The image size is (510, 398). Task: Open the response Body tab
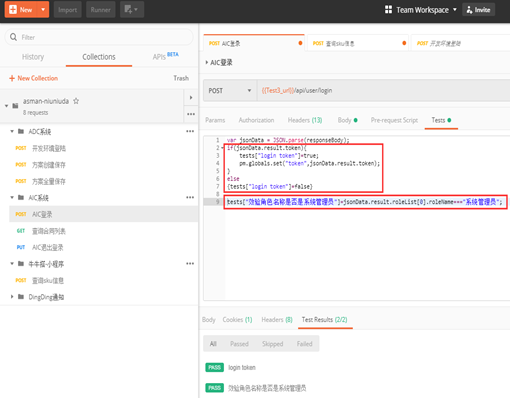pyautogui.click(x=209, y=320)
